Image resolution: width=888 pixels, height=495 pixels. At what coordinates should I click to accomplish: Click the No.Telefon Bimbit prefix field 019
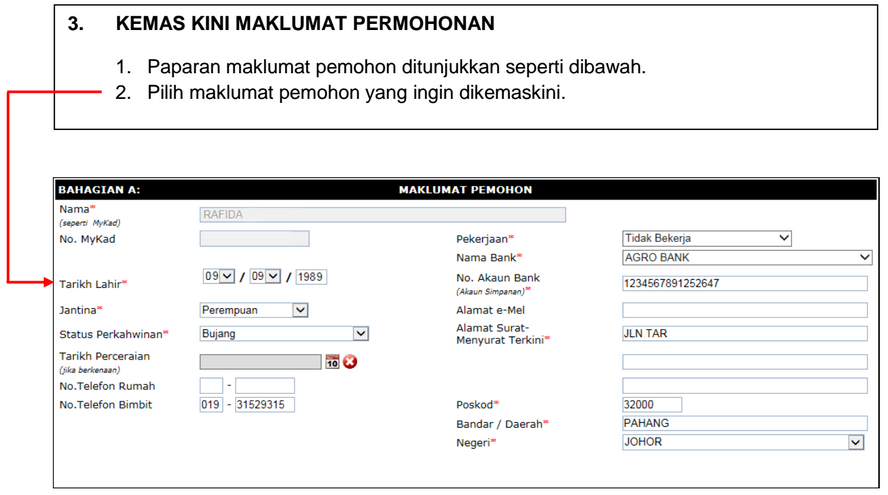coord(211,404)
